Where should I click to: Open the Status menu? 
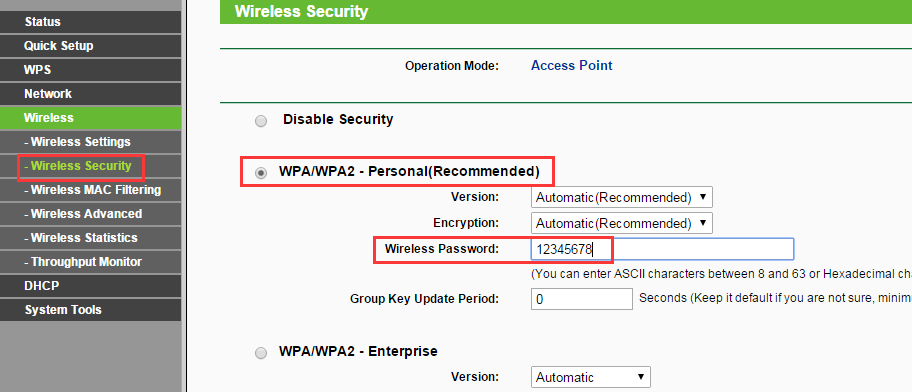pyautogui.click(x=90, y=22)
